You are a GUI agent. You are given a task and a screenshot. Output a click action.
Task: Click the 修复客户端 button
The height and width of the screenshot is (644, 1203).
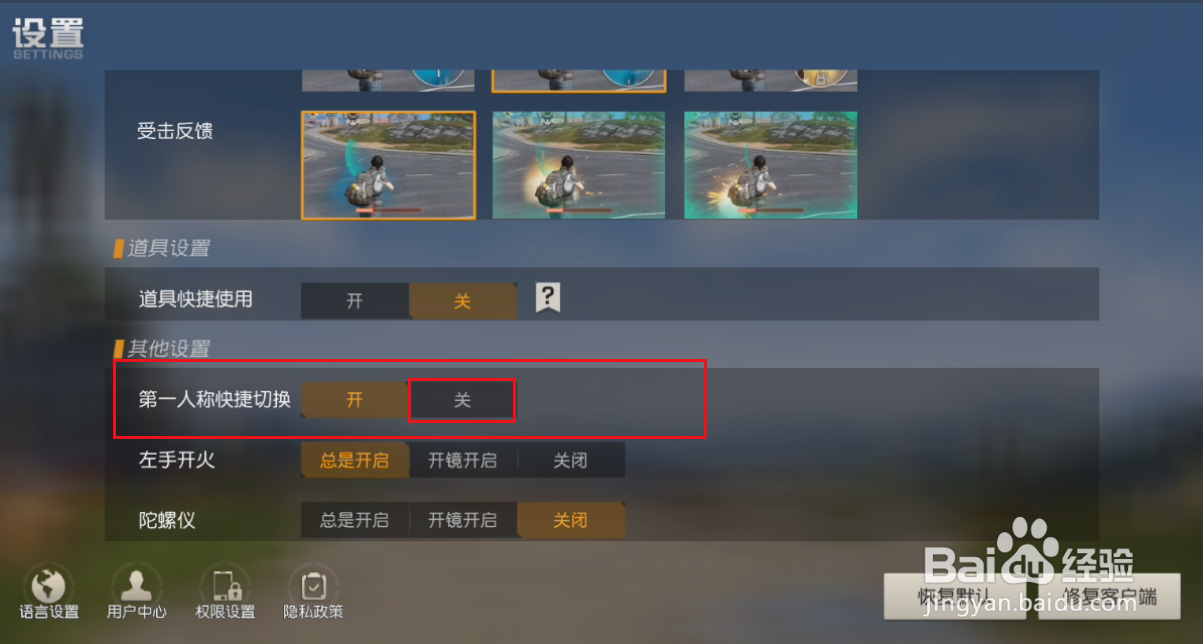click(x=1110, y=597)
